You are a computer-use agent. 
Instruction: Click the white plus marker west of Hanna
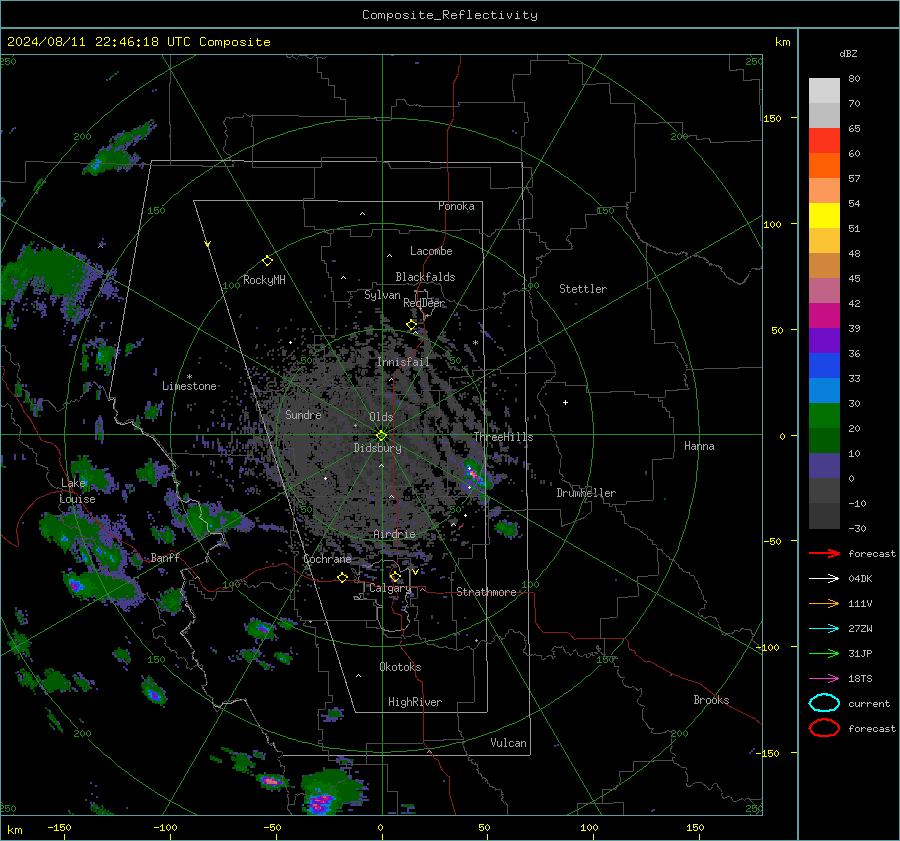point(565,402)
